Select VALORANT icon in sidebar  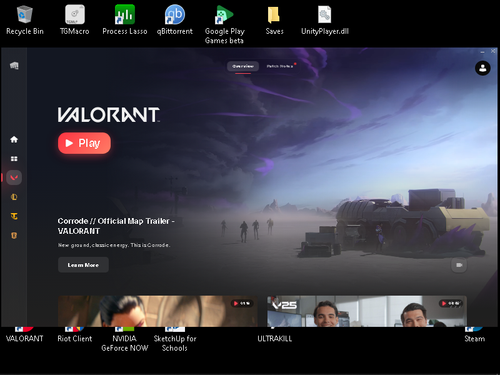(x=14, y=178)
